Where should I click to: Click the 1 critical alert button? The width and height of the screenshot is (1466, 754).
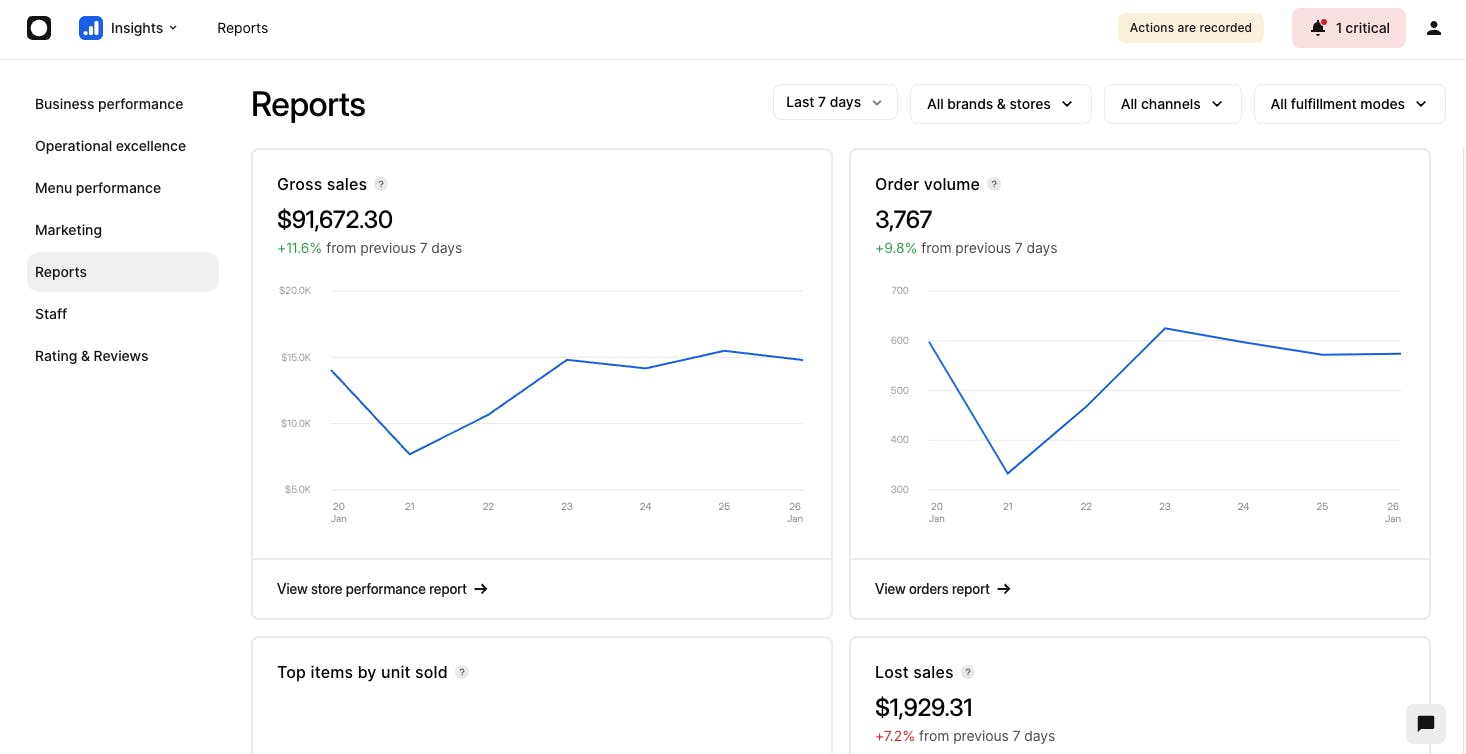pyautogui.click(x=1348, y=28)
